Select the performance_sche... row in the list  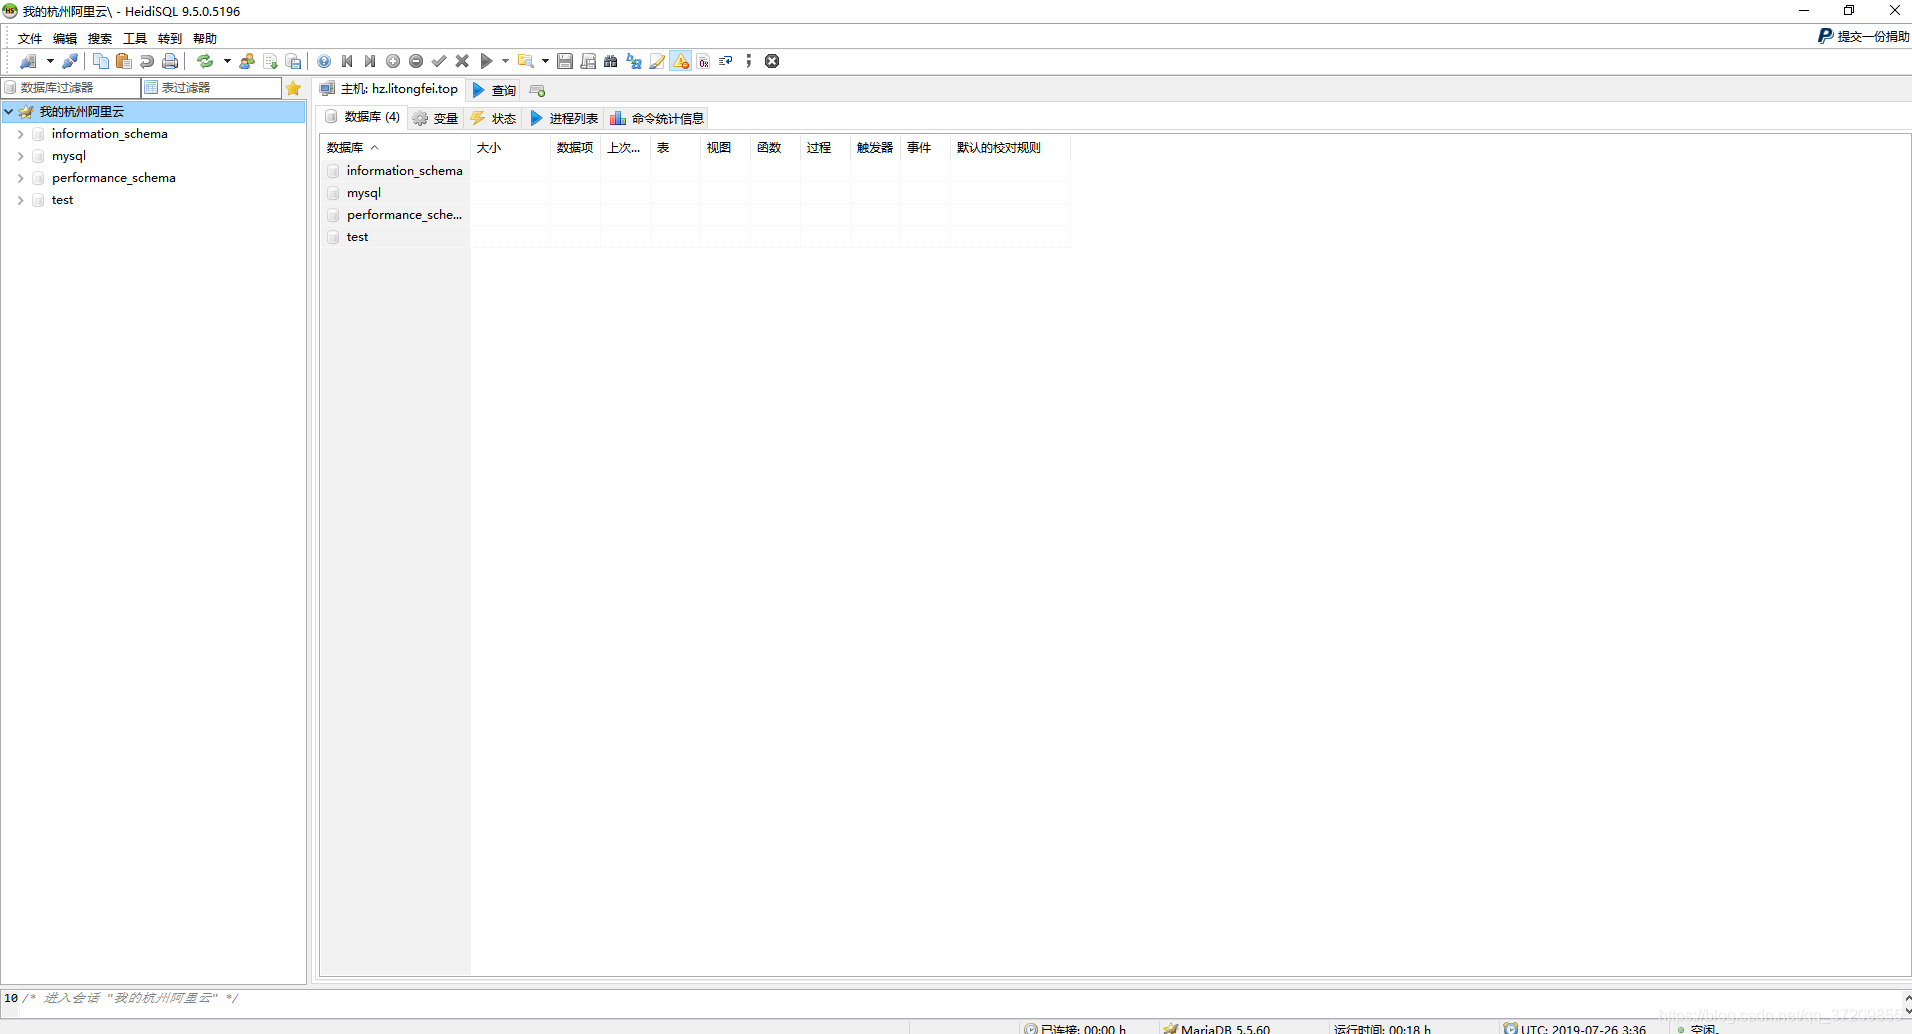point(395,215)
